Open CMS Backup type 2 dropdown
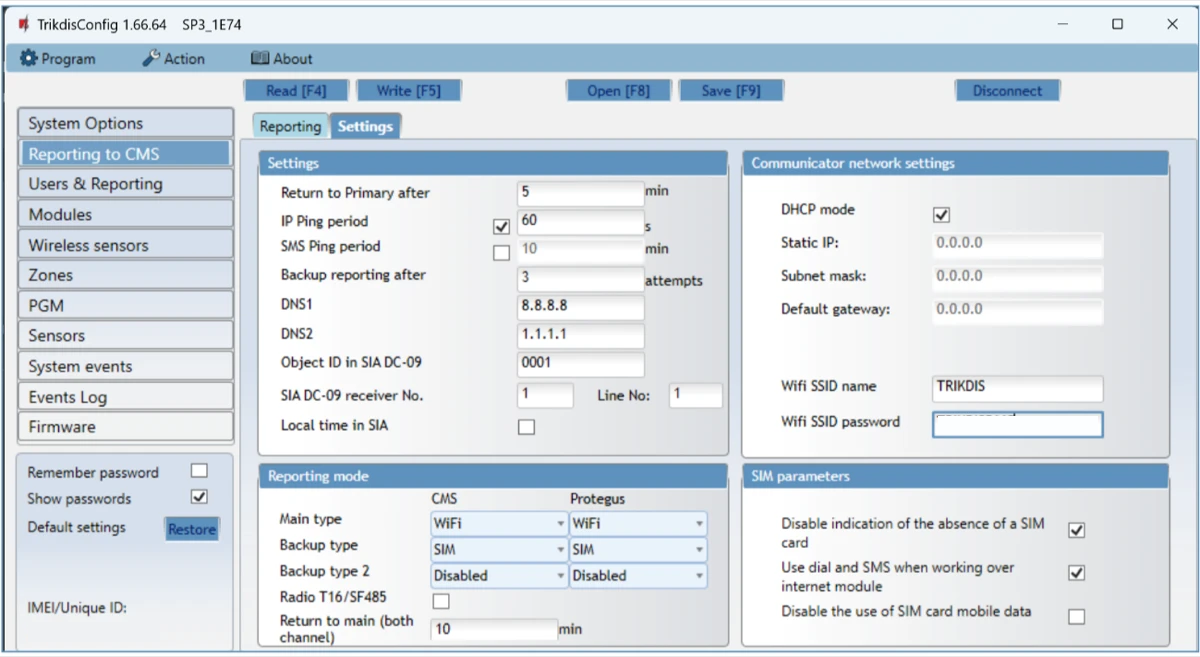 pos(499,575)
